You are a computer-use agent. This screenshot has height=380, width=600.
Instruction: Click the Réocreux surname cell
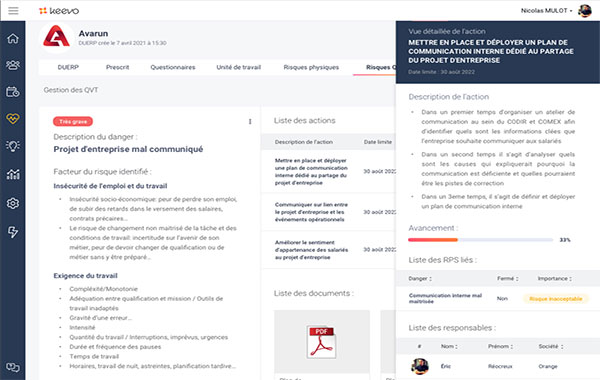[x=500, y=366]
